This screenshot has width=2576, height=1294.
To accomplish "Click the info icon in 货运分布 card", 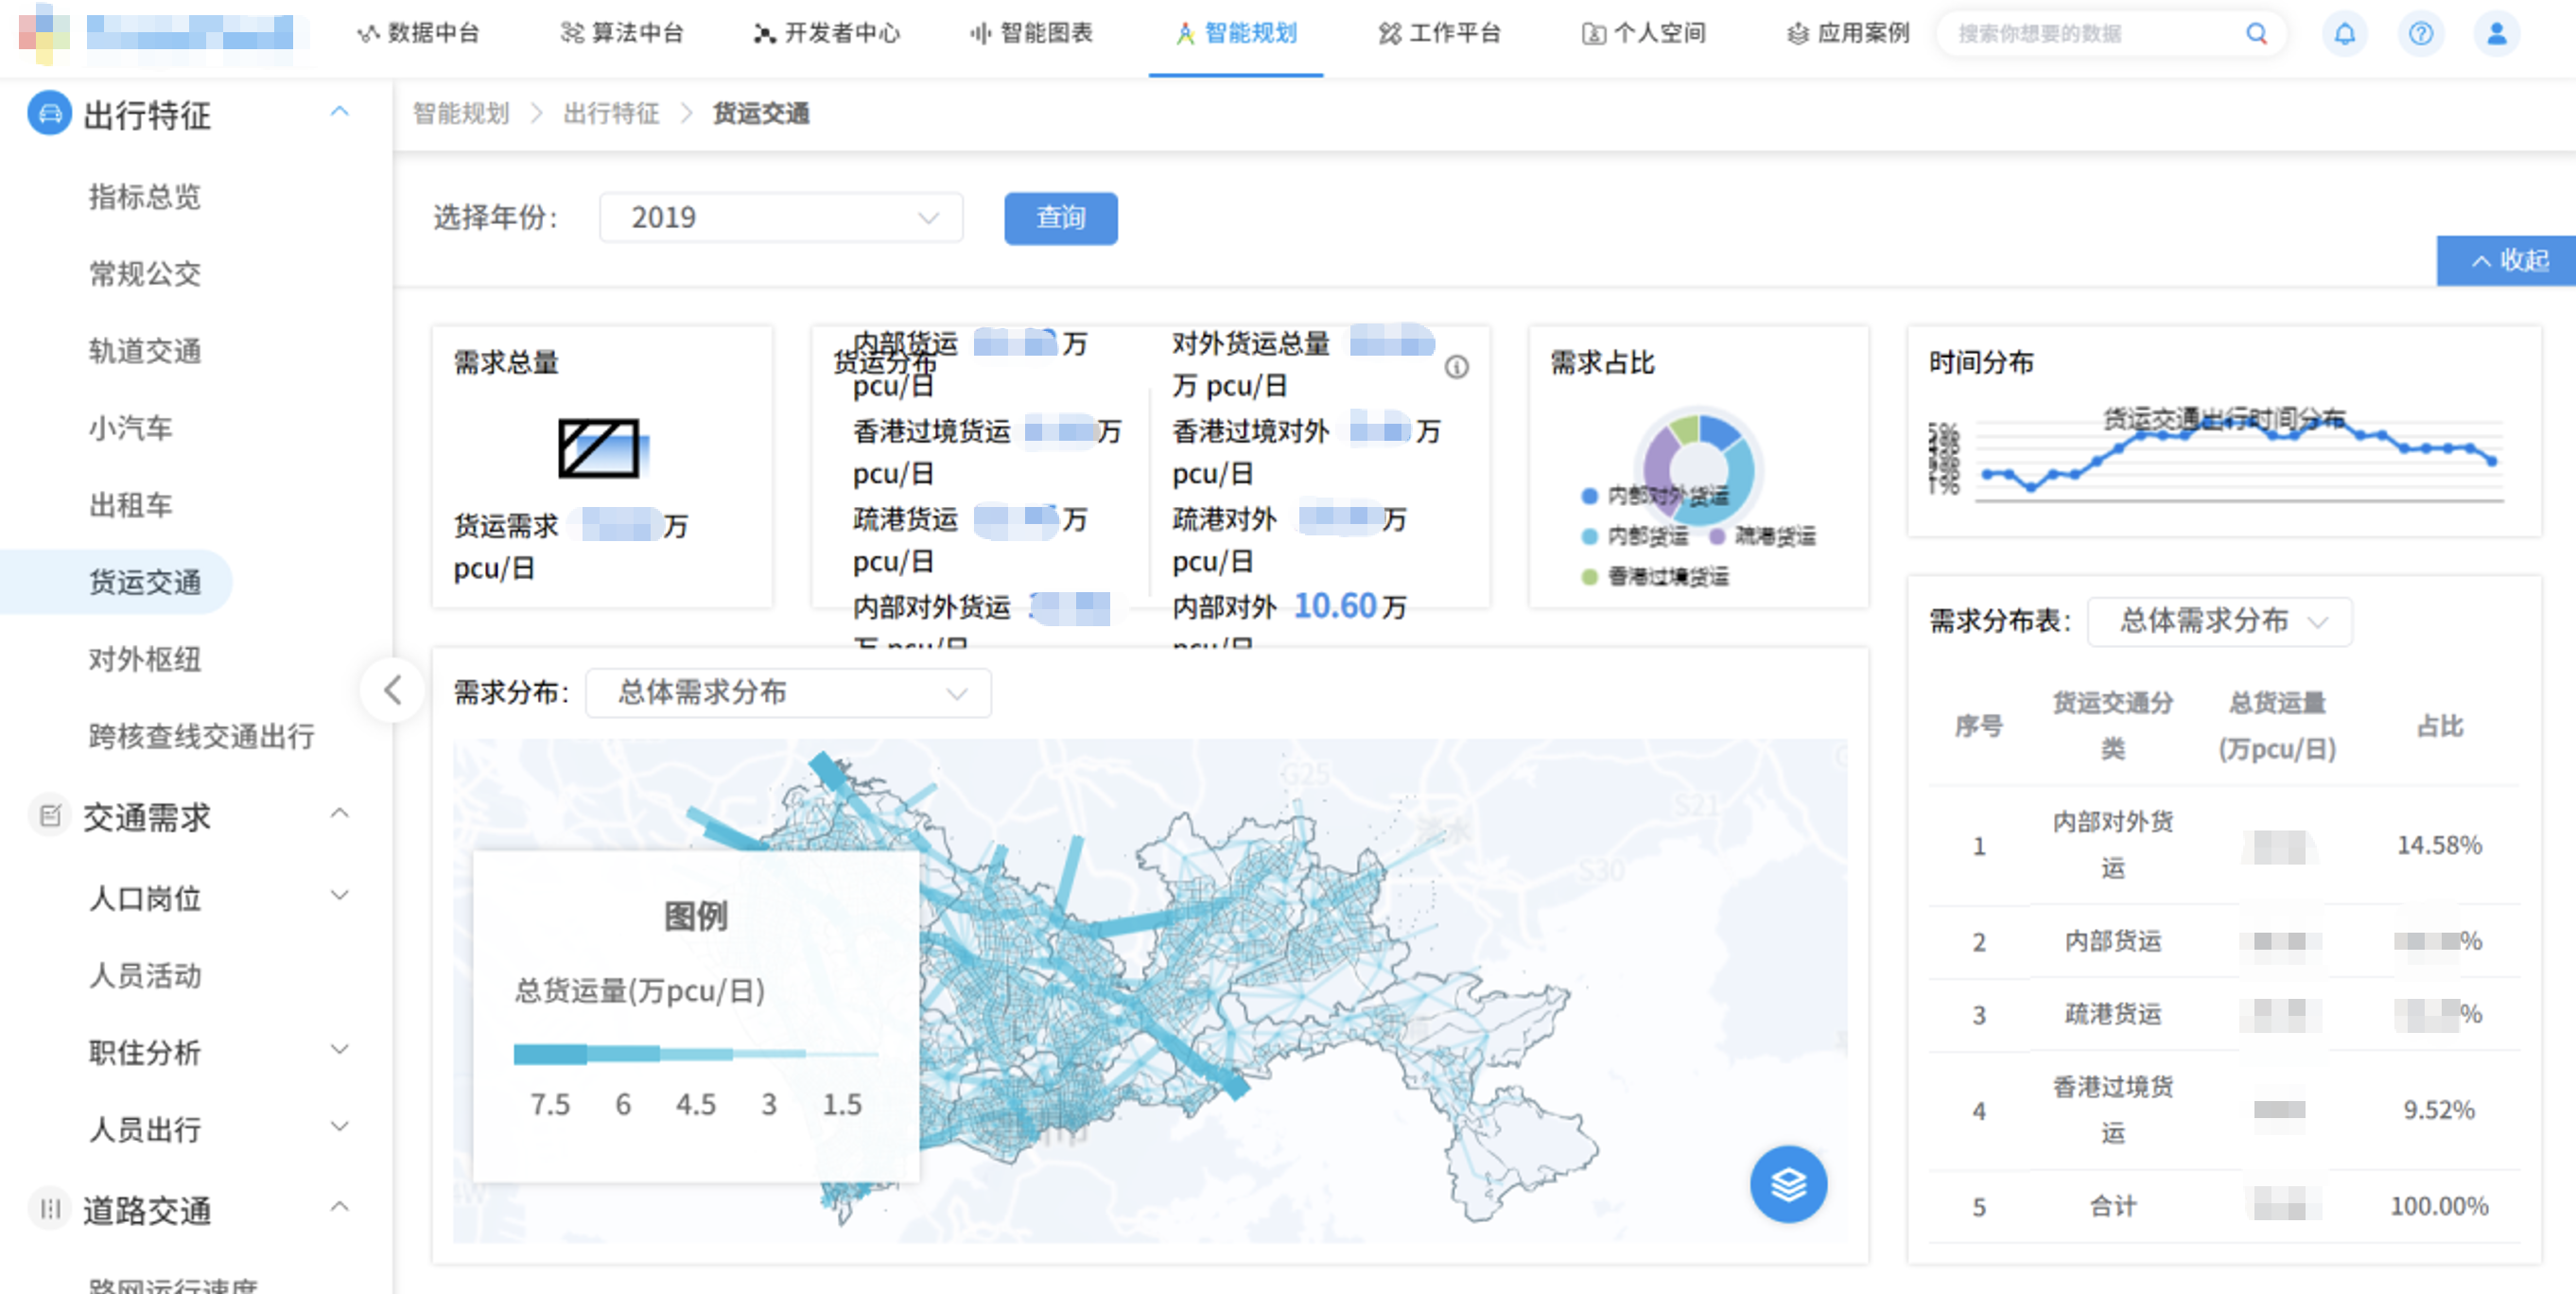I will (x=1456, y=367).
